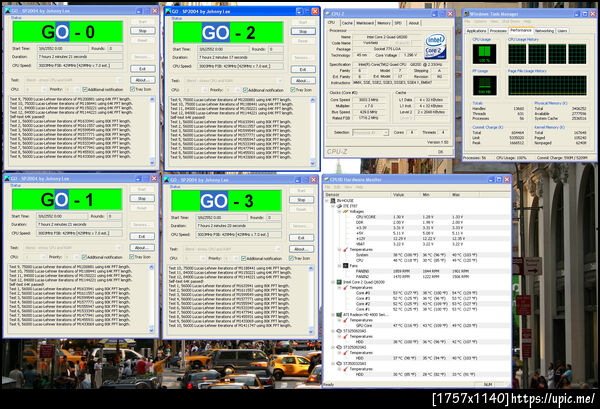Image resolution: width=600 pixels, height=409 pixels.
Task: Switch to the Cache tab in CPU-Z
Action: pos(347,23)
